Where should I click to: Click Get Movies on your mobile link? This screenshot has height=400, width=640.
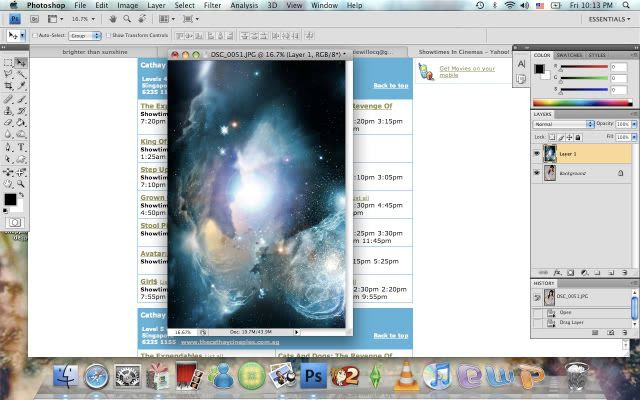467,71
